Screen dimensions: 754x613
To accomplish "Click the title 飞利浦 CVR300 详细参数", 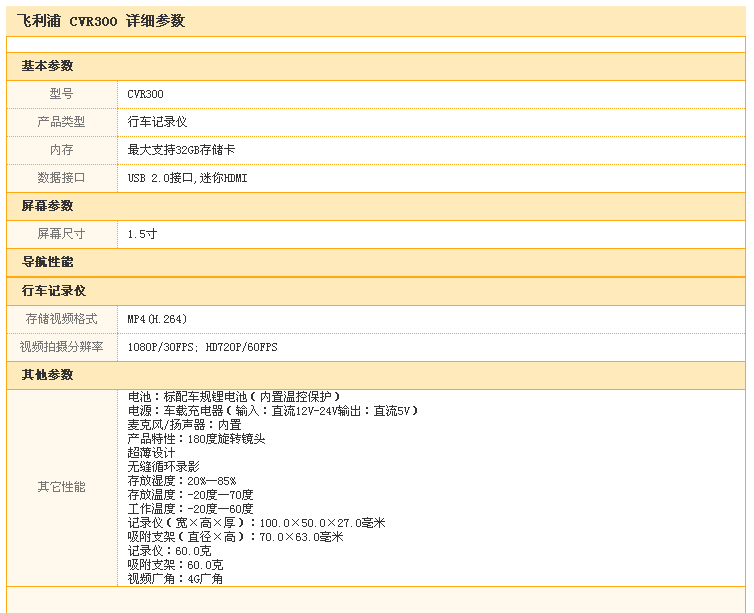I will (101, 21).
